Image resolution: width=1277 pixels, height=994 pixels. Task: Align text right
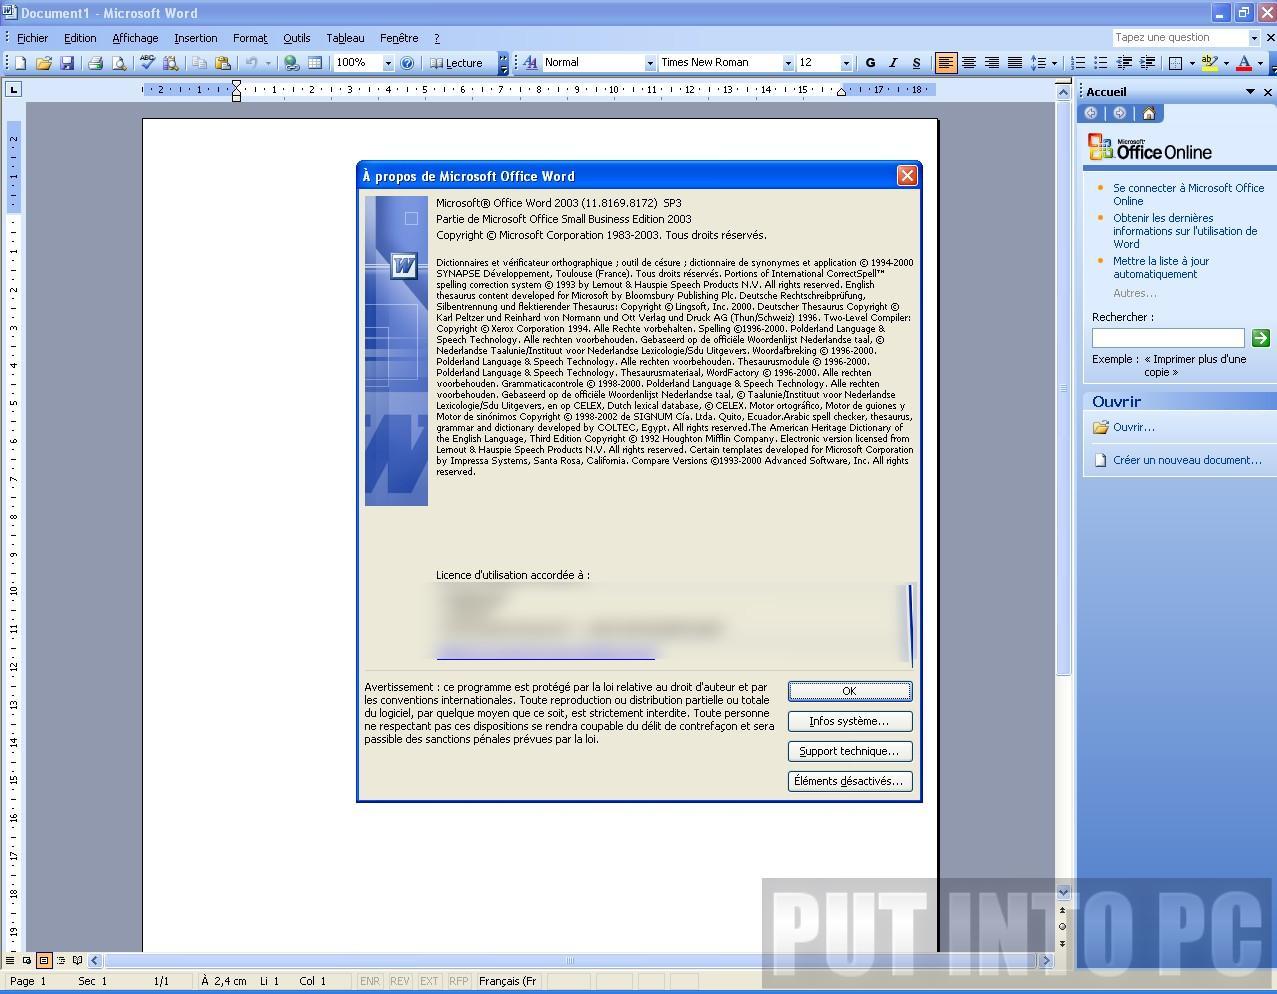(992, 63)
